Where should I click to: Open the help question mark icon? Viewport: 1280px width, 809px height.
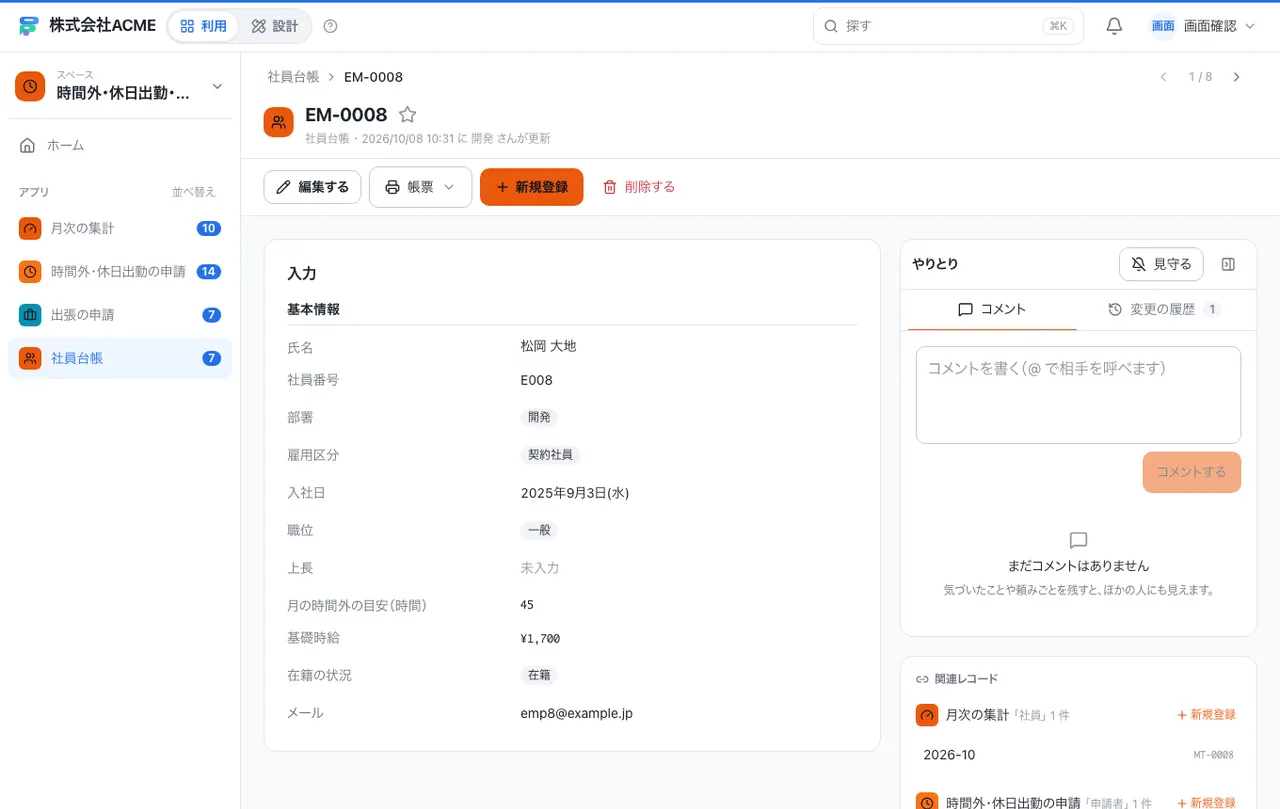pos(331,26)
